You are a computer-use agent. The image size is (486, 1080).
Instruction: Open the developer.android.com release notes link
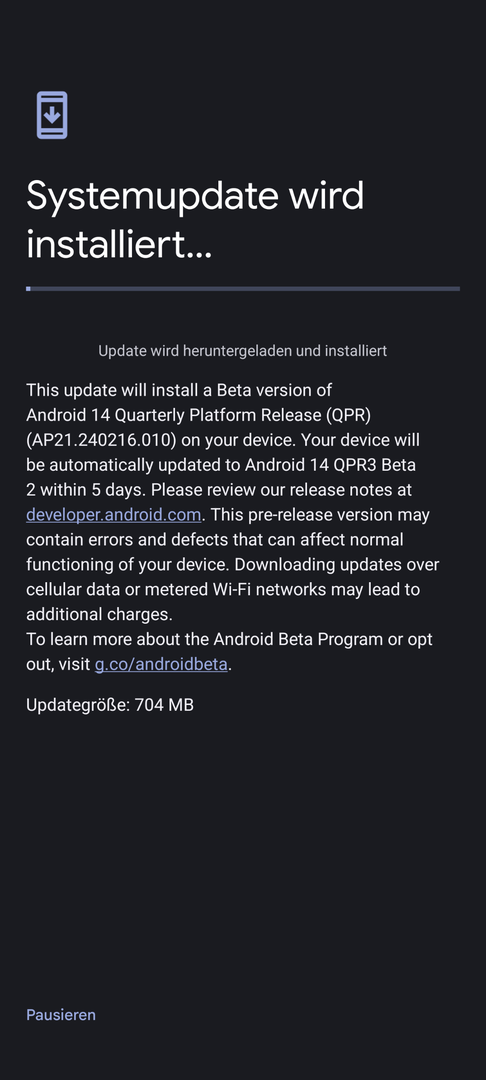114,515
